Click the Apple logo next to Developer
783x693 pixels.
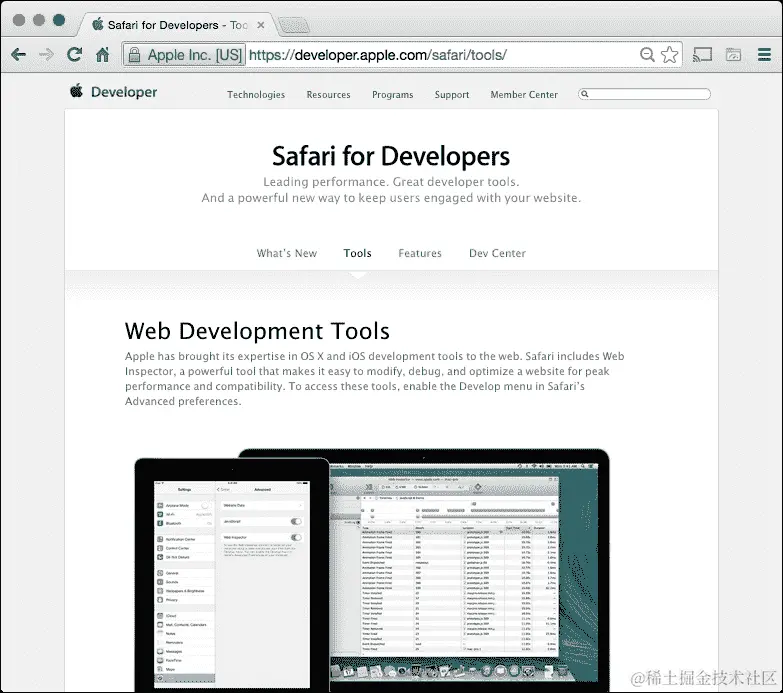tap(76, 91)
